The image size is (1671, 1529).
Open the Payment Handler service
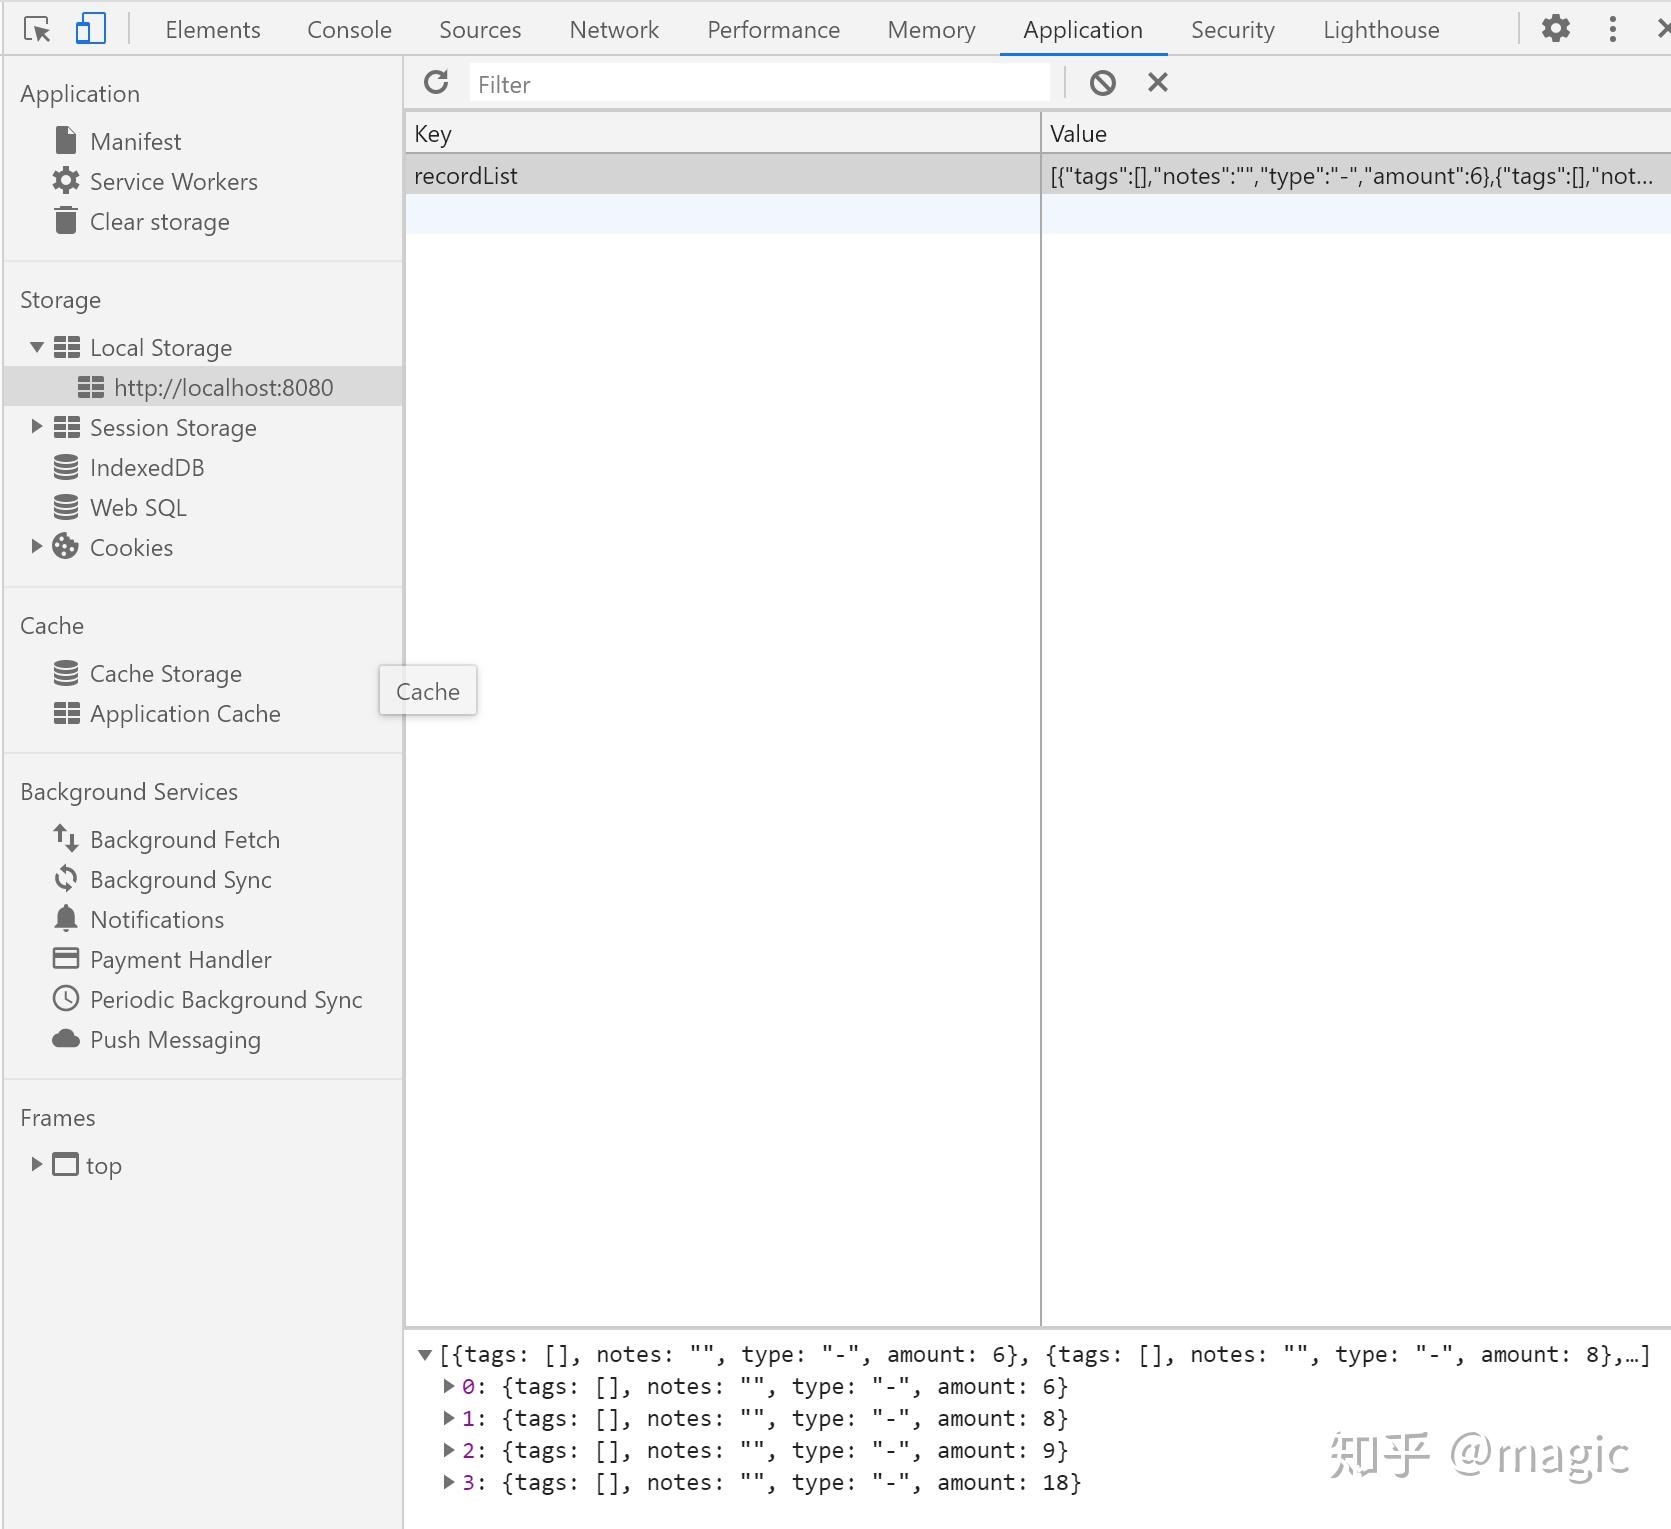tap(180, 959)
